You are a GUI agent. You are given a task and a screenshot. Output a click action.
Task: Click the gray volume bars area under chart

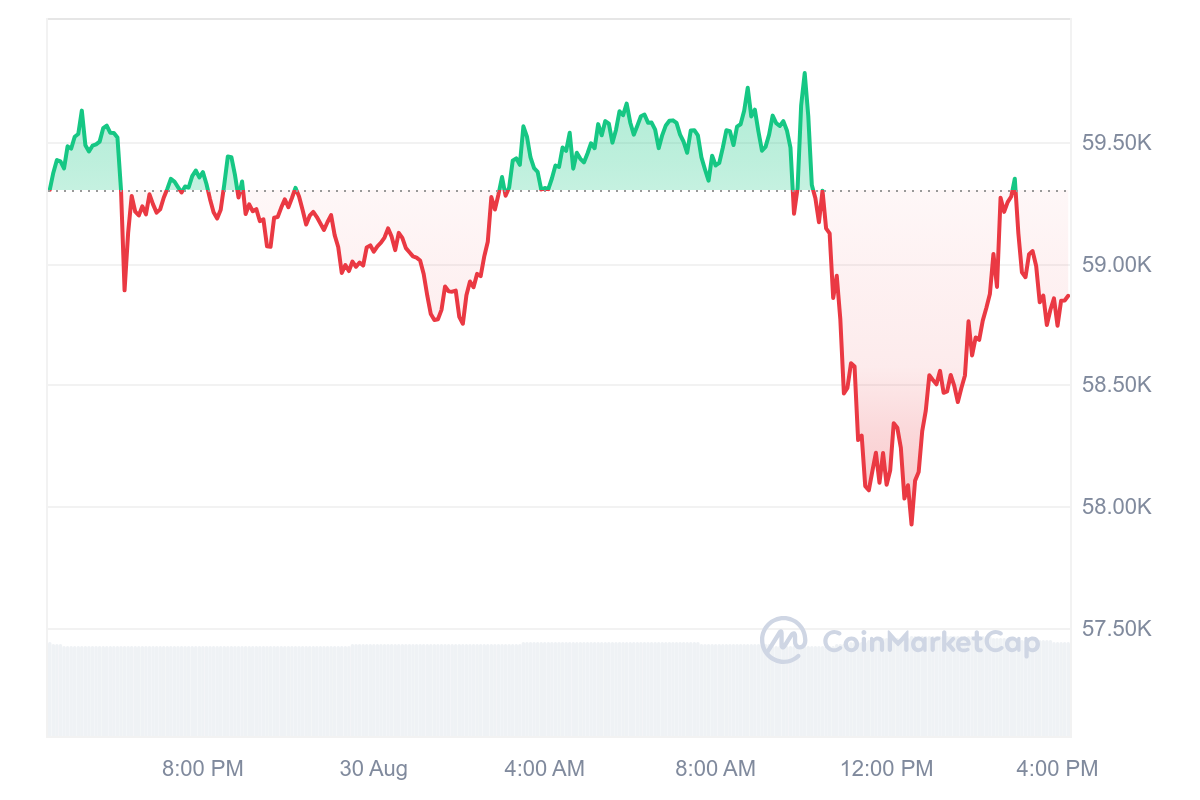coord(558,690)
